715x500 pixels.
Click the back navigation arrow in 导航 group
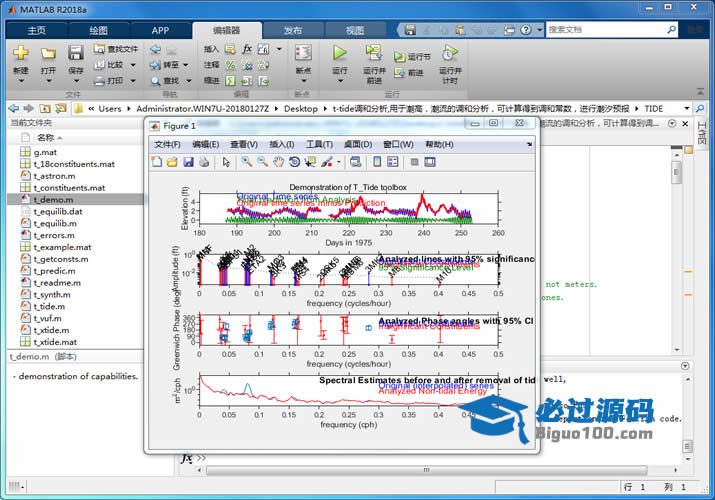(155, 49)
